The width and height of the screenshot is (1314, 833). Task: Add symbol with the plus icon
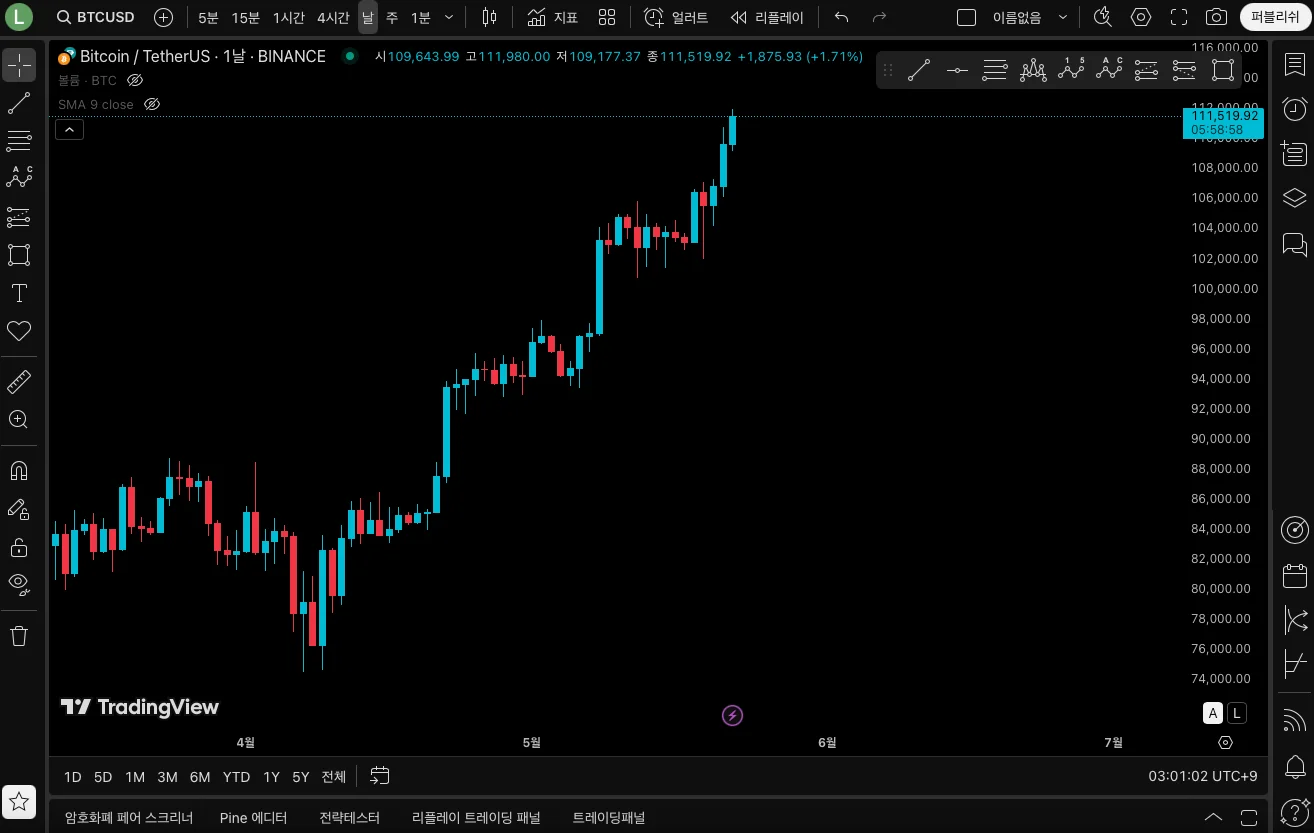point(164,17)
